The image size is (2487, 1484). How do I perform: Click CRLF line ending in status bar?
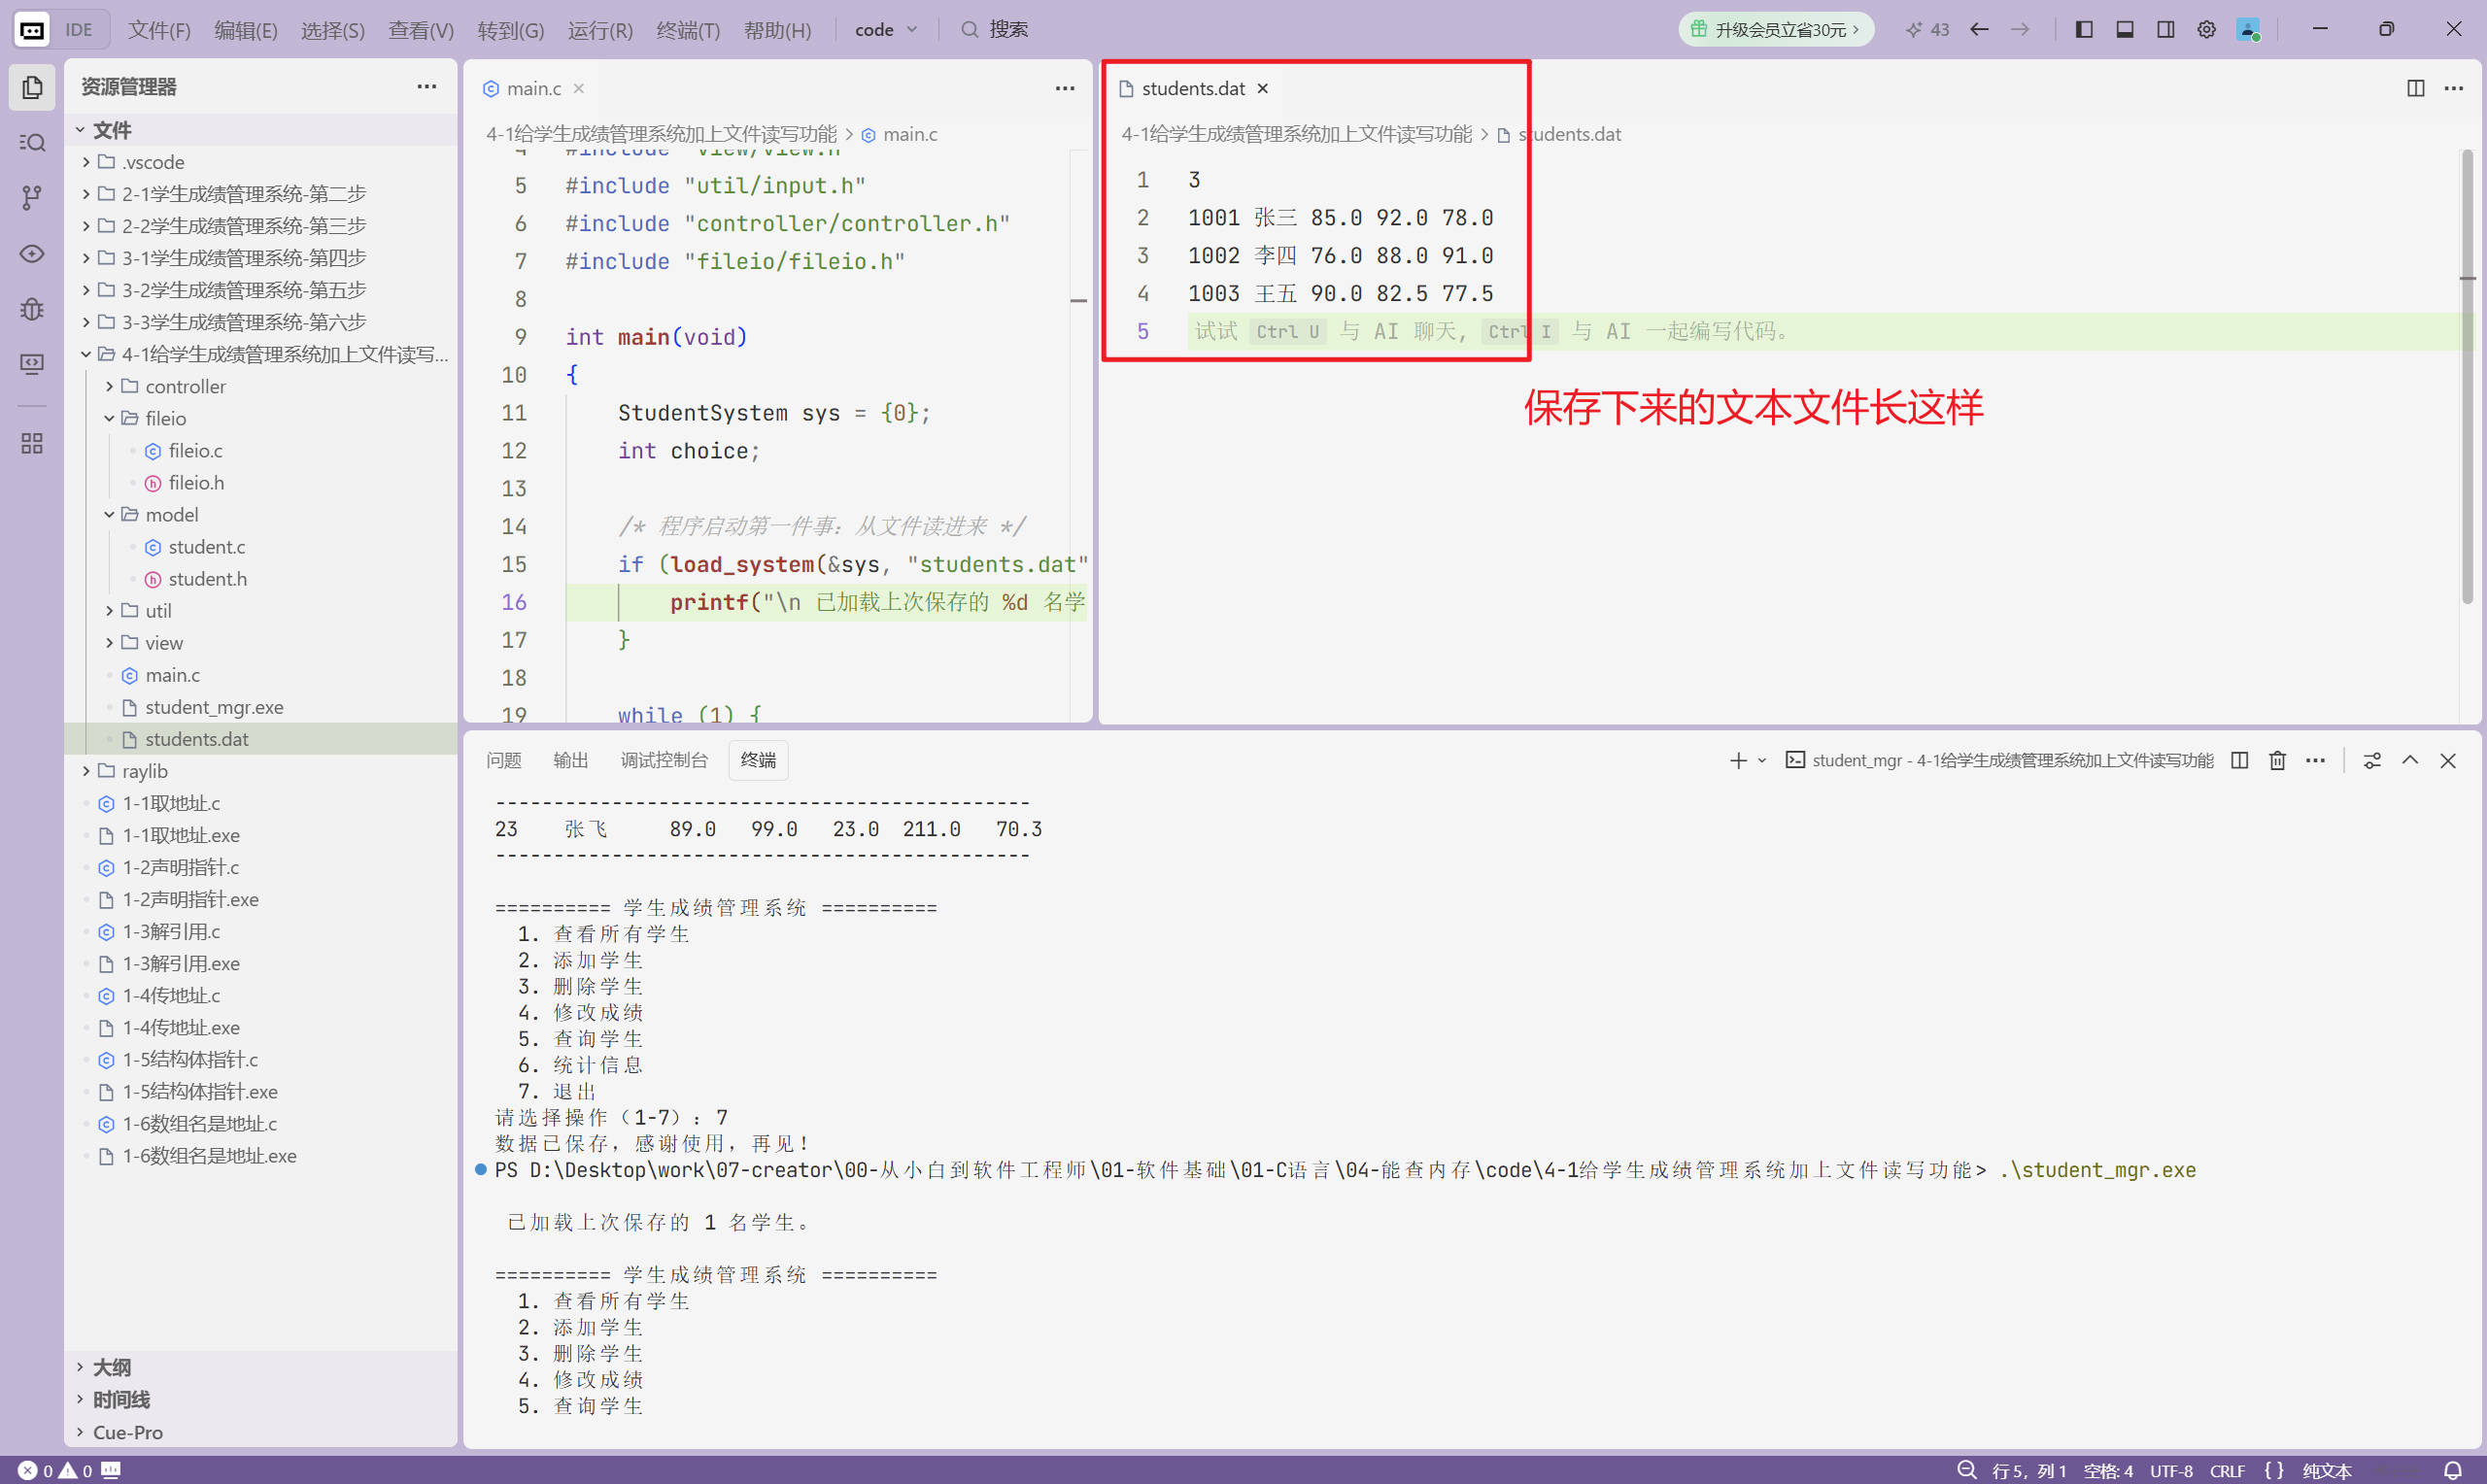click(x=2227, y=1471)
